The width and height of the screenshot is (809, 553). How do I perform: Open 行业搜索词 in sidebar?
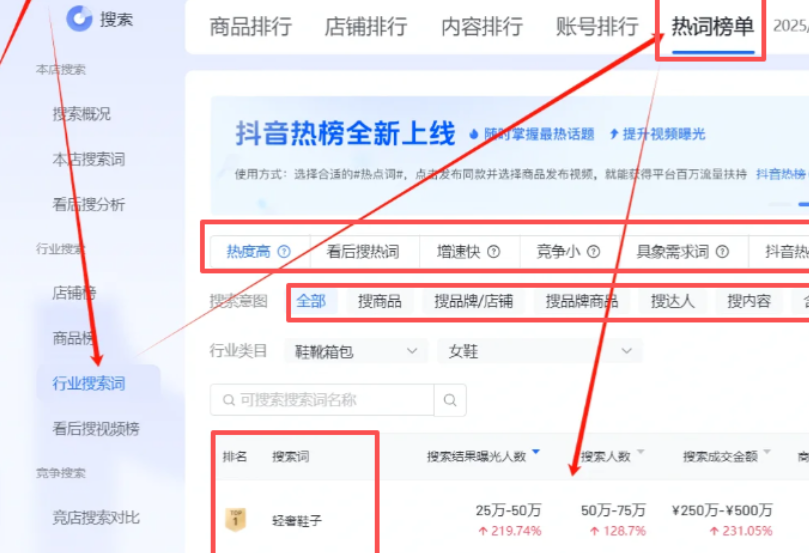tap(98, 383)
